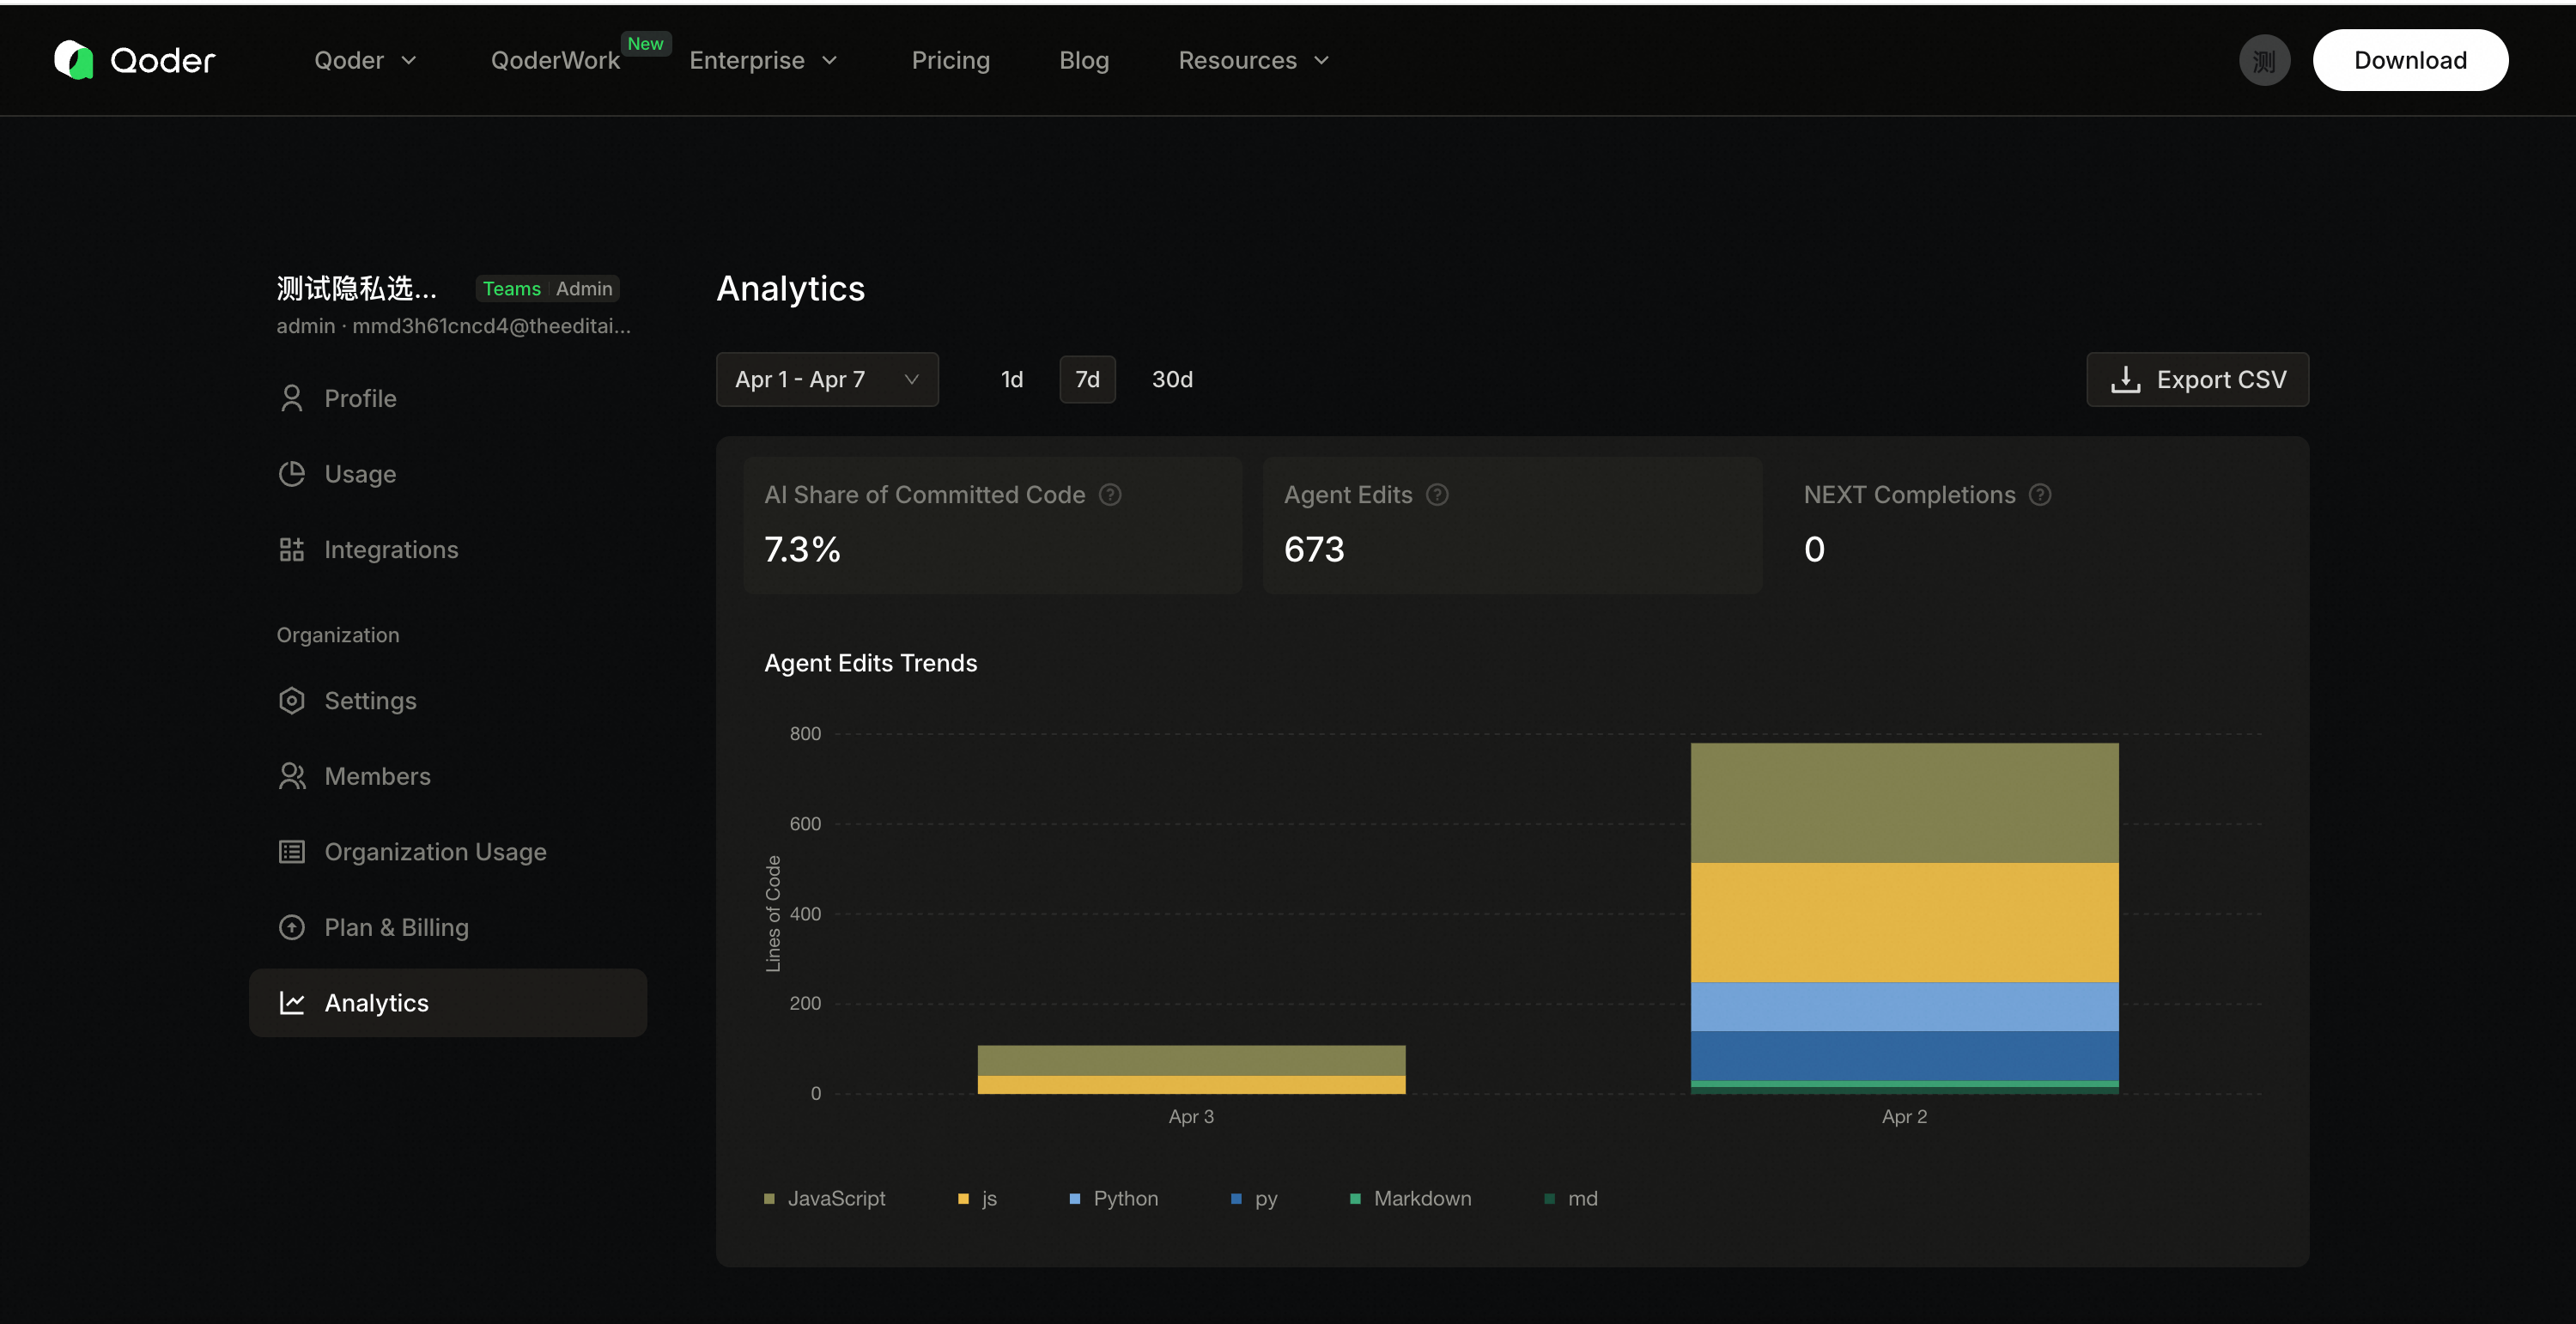Select Analytics in the sidebar
This screenshot has width=2576, height=1324.
click(448, 1003)
